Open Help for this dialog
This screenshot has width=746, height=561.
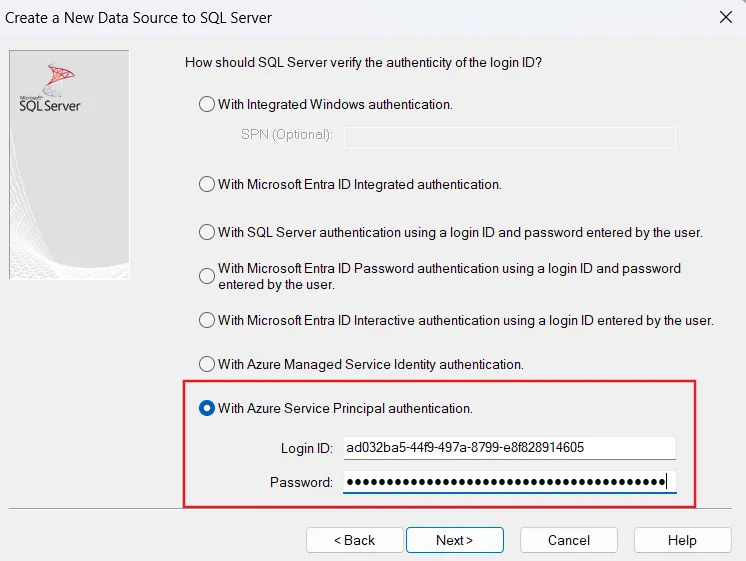tap(682, 540)
